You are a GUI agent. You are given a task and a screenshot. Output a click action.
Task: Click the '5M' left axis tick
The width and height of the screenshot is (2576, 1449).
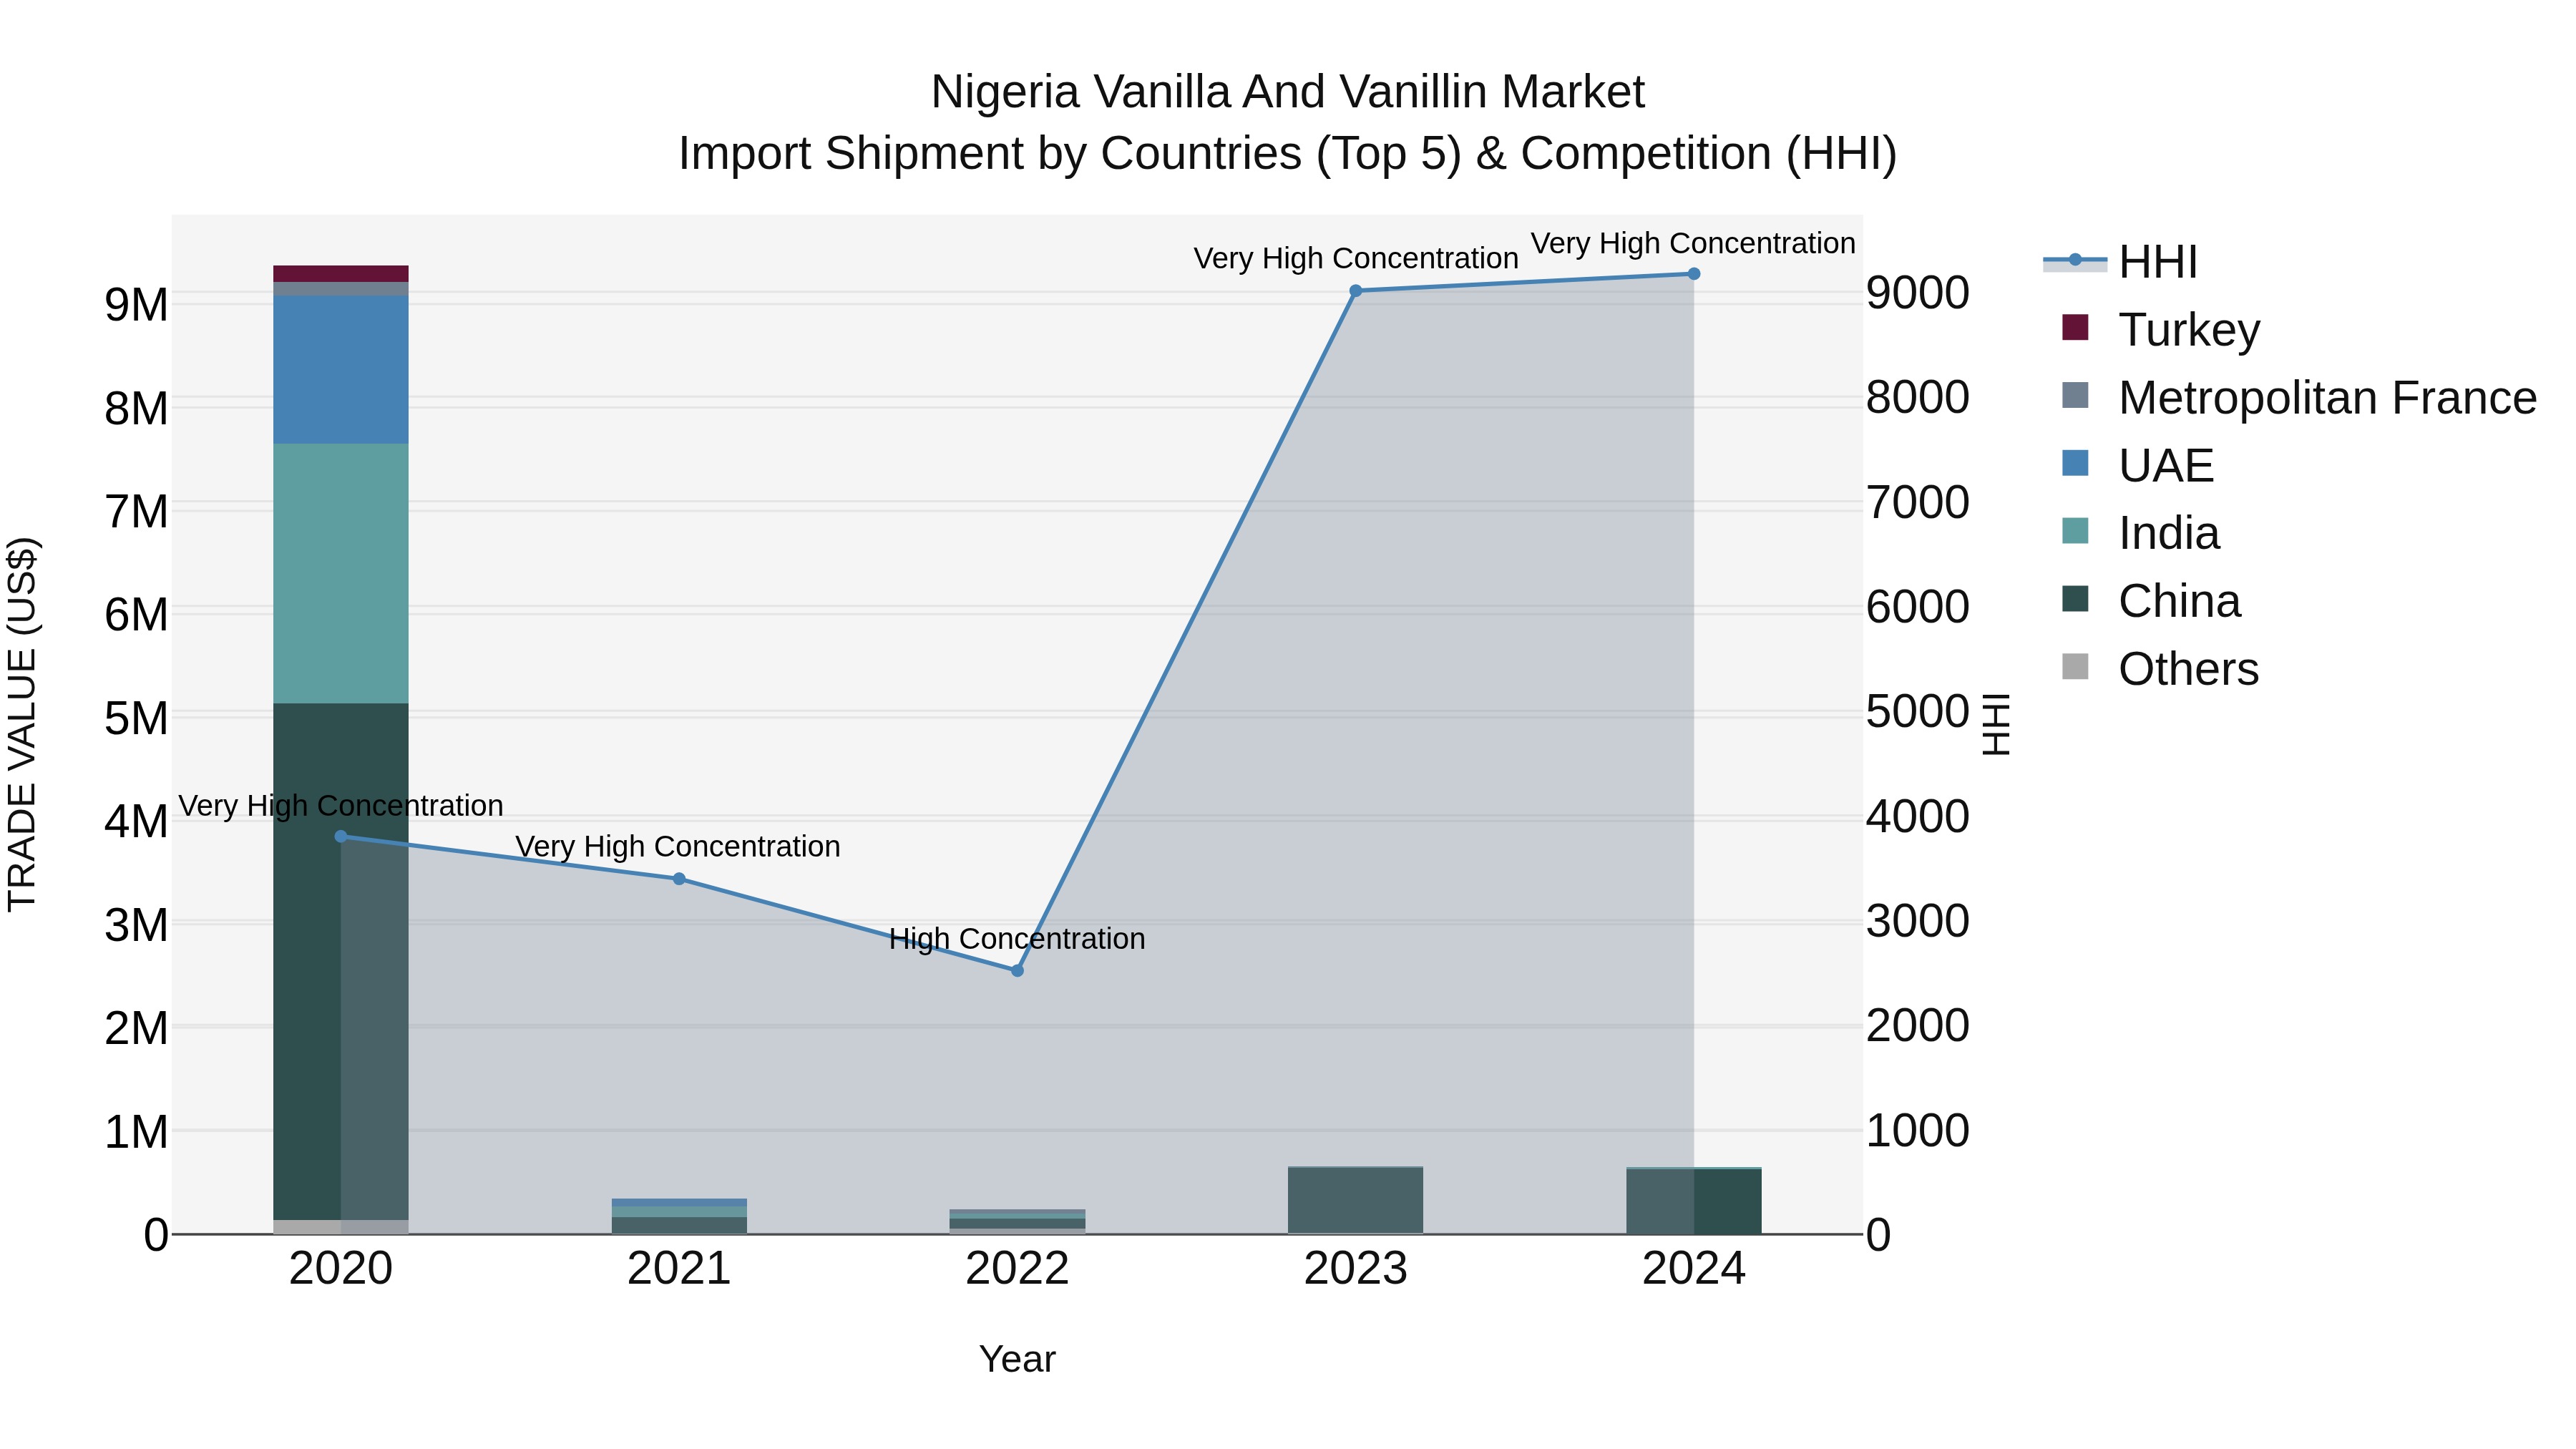(x=137, y=718)
